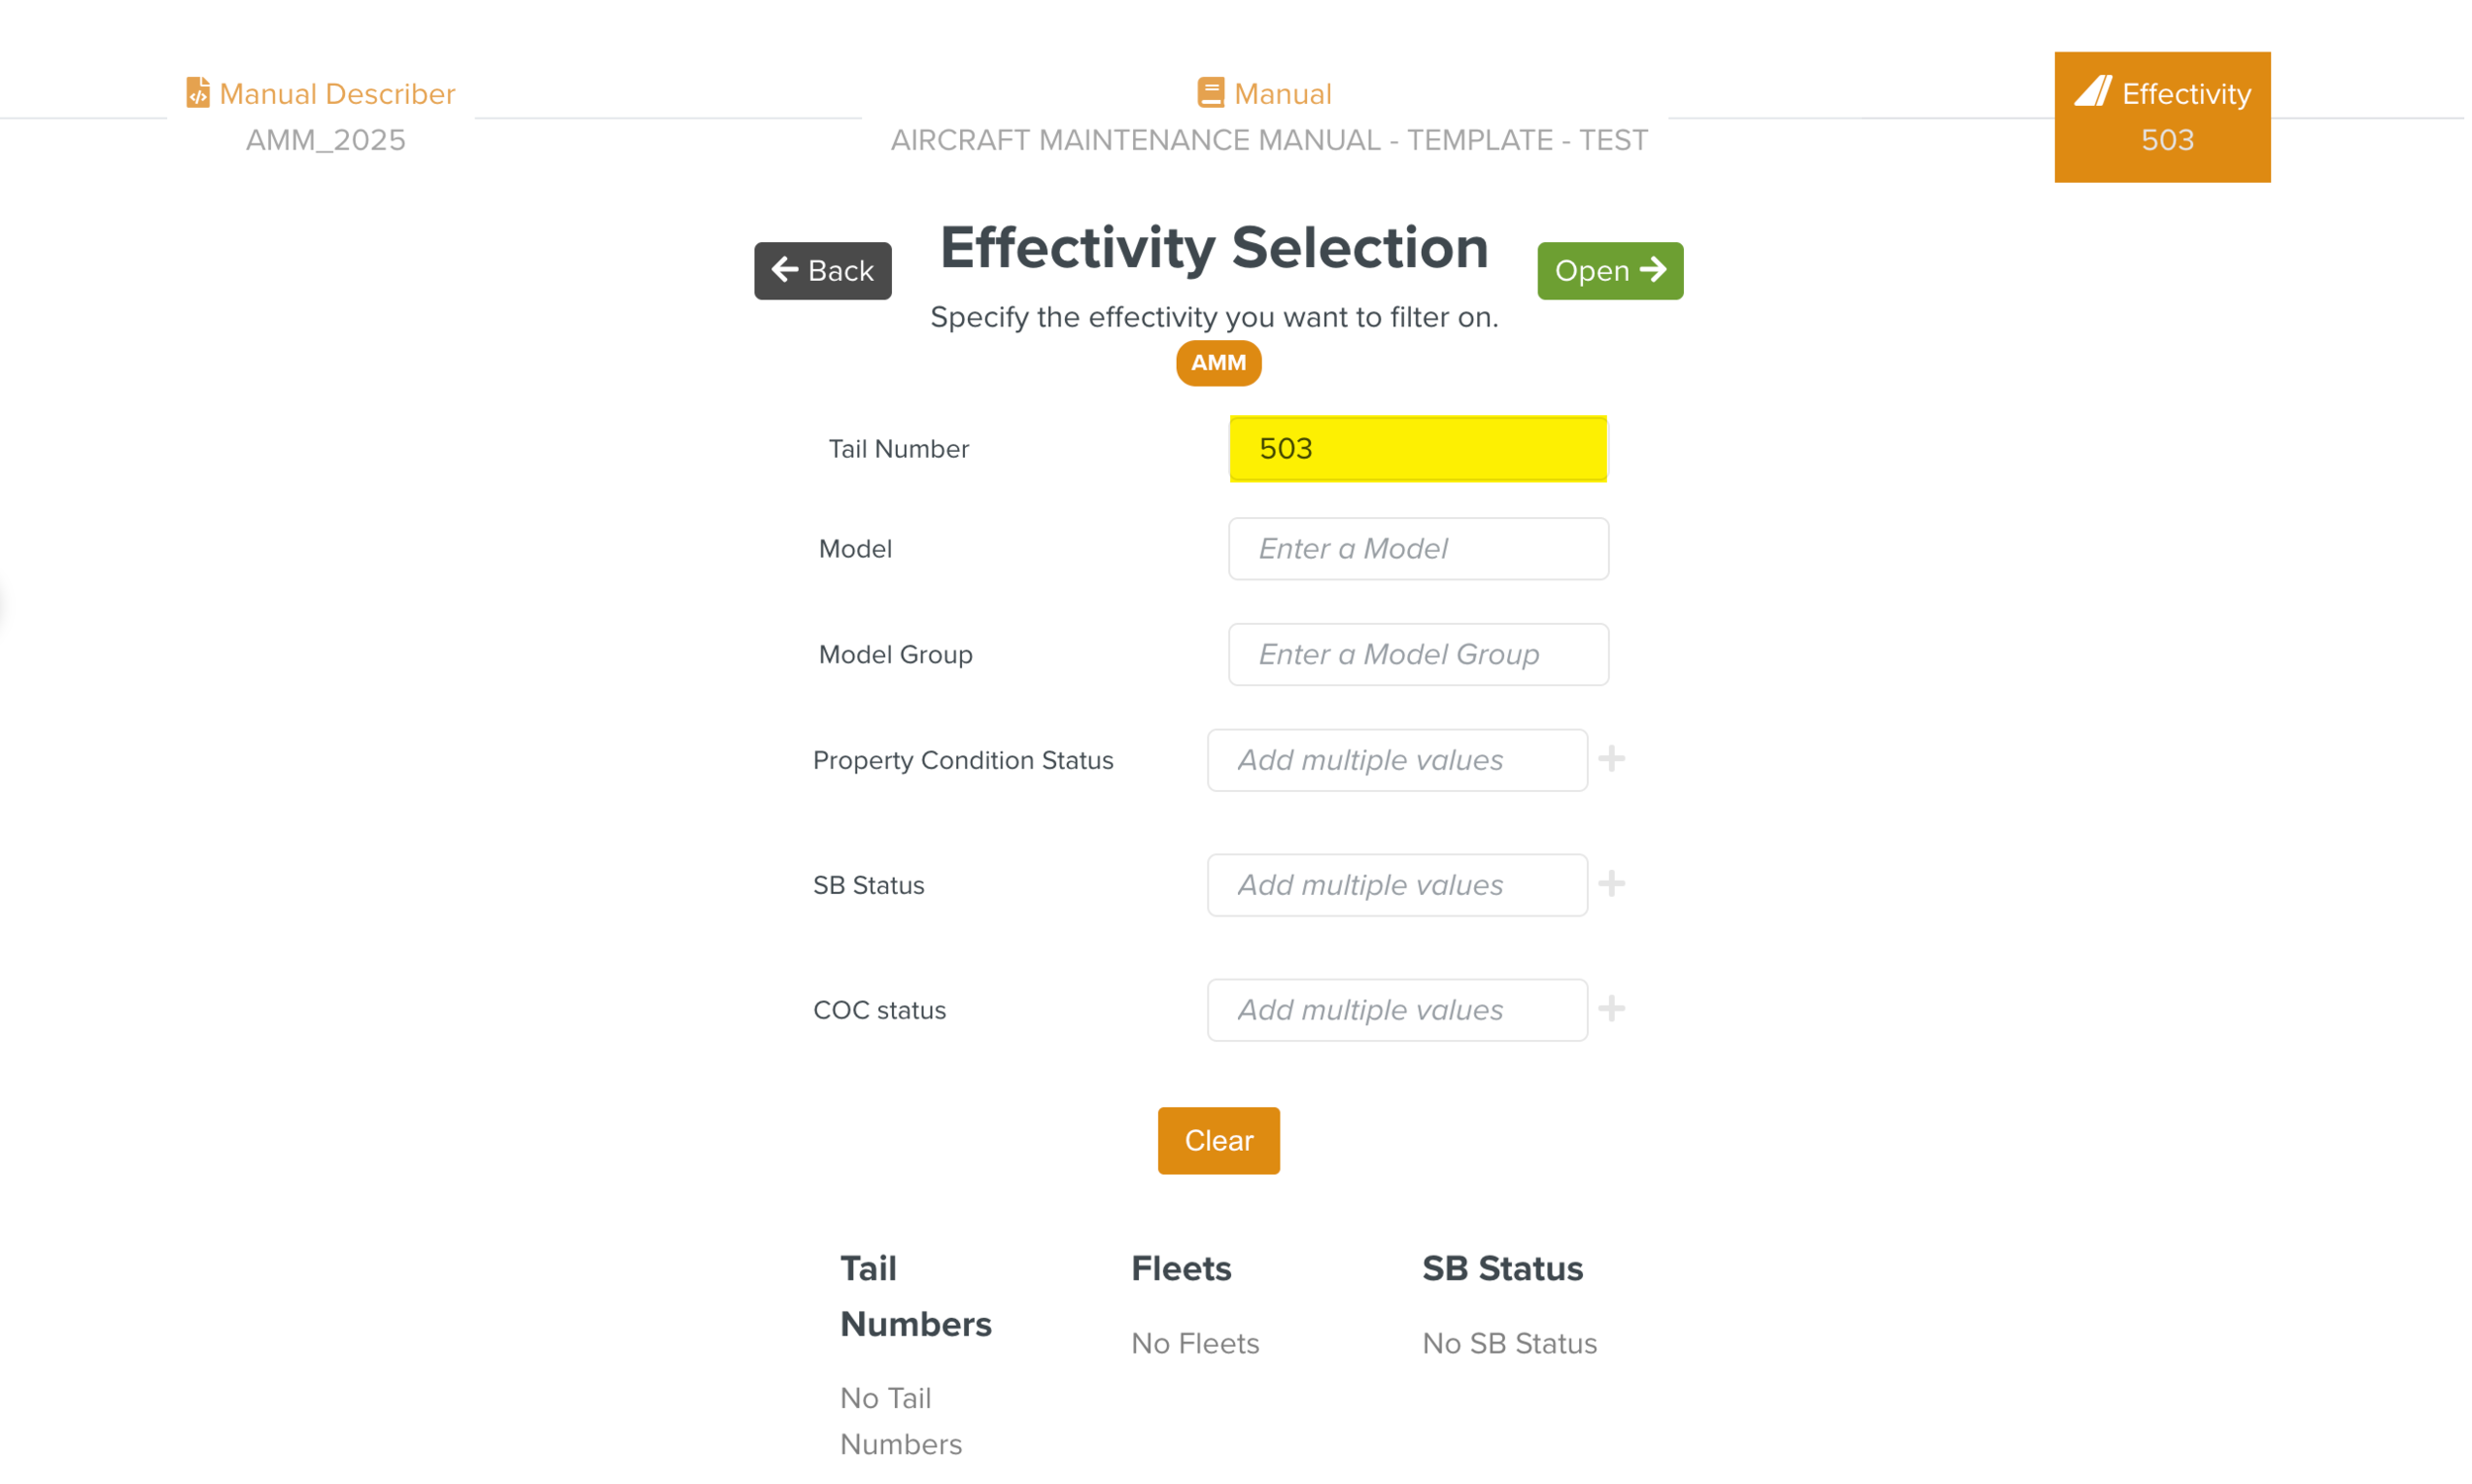Click the Manual Describer code-file icon
Screen dimensions: 2472x1484
(x=198, y=93)
